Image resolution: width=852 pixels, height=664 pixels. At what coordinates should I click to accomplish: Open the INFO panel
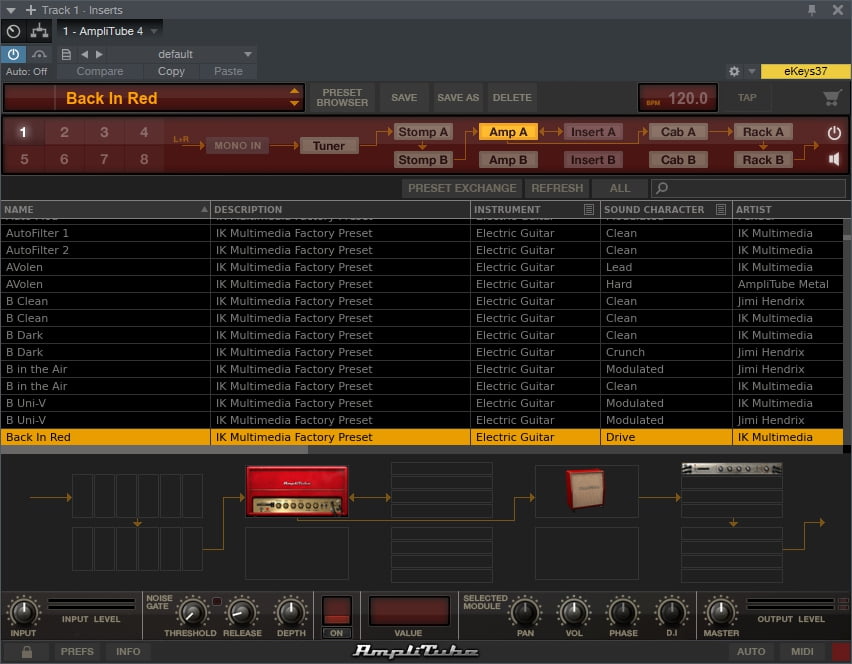(128, 652)
